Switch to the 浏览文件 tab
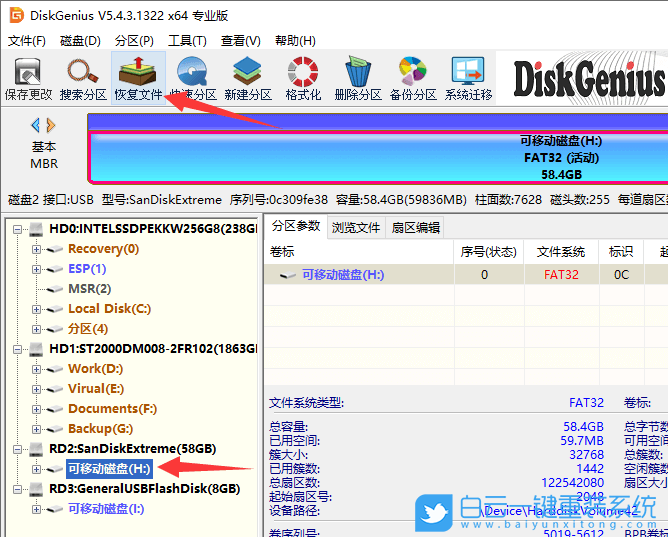Screen dimensions: 668x537 coord(356,227)
